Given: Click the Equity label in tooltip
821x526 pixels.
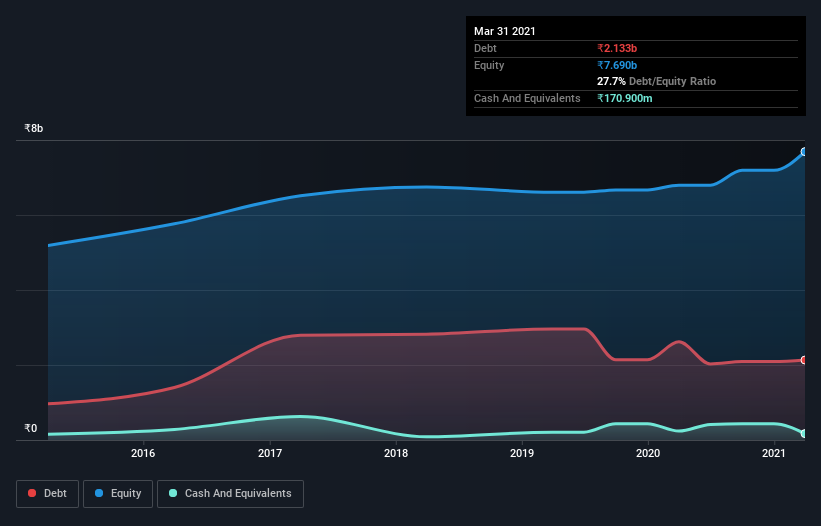Looking at the screenshot, I should click(x=489, y=65).
